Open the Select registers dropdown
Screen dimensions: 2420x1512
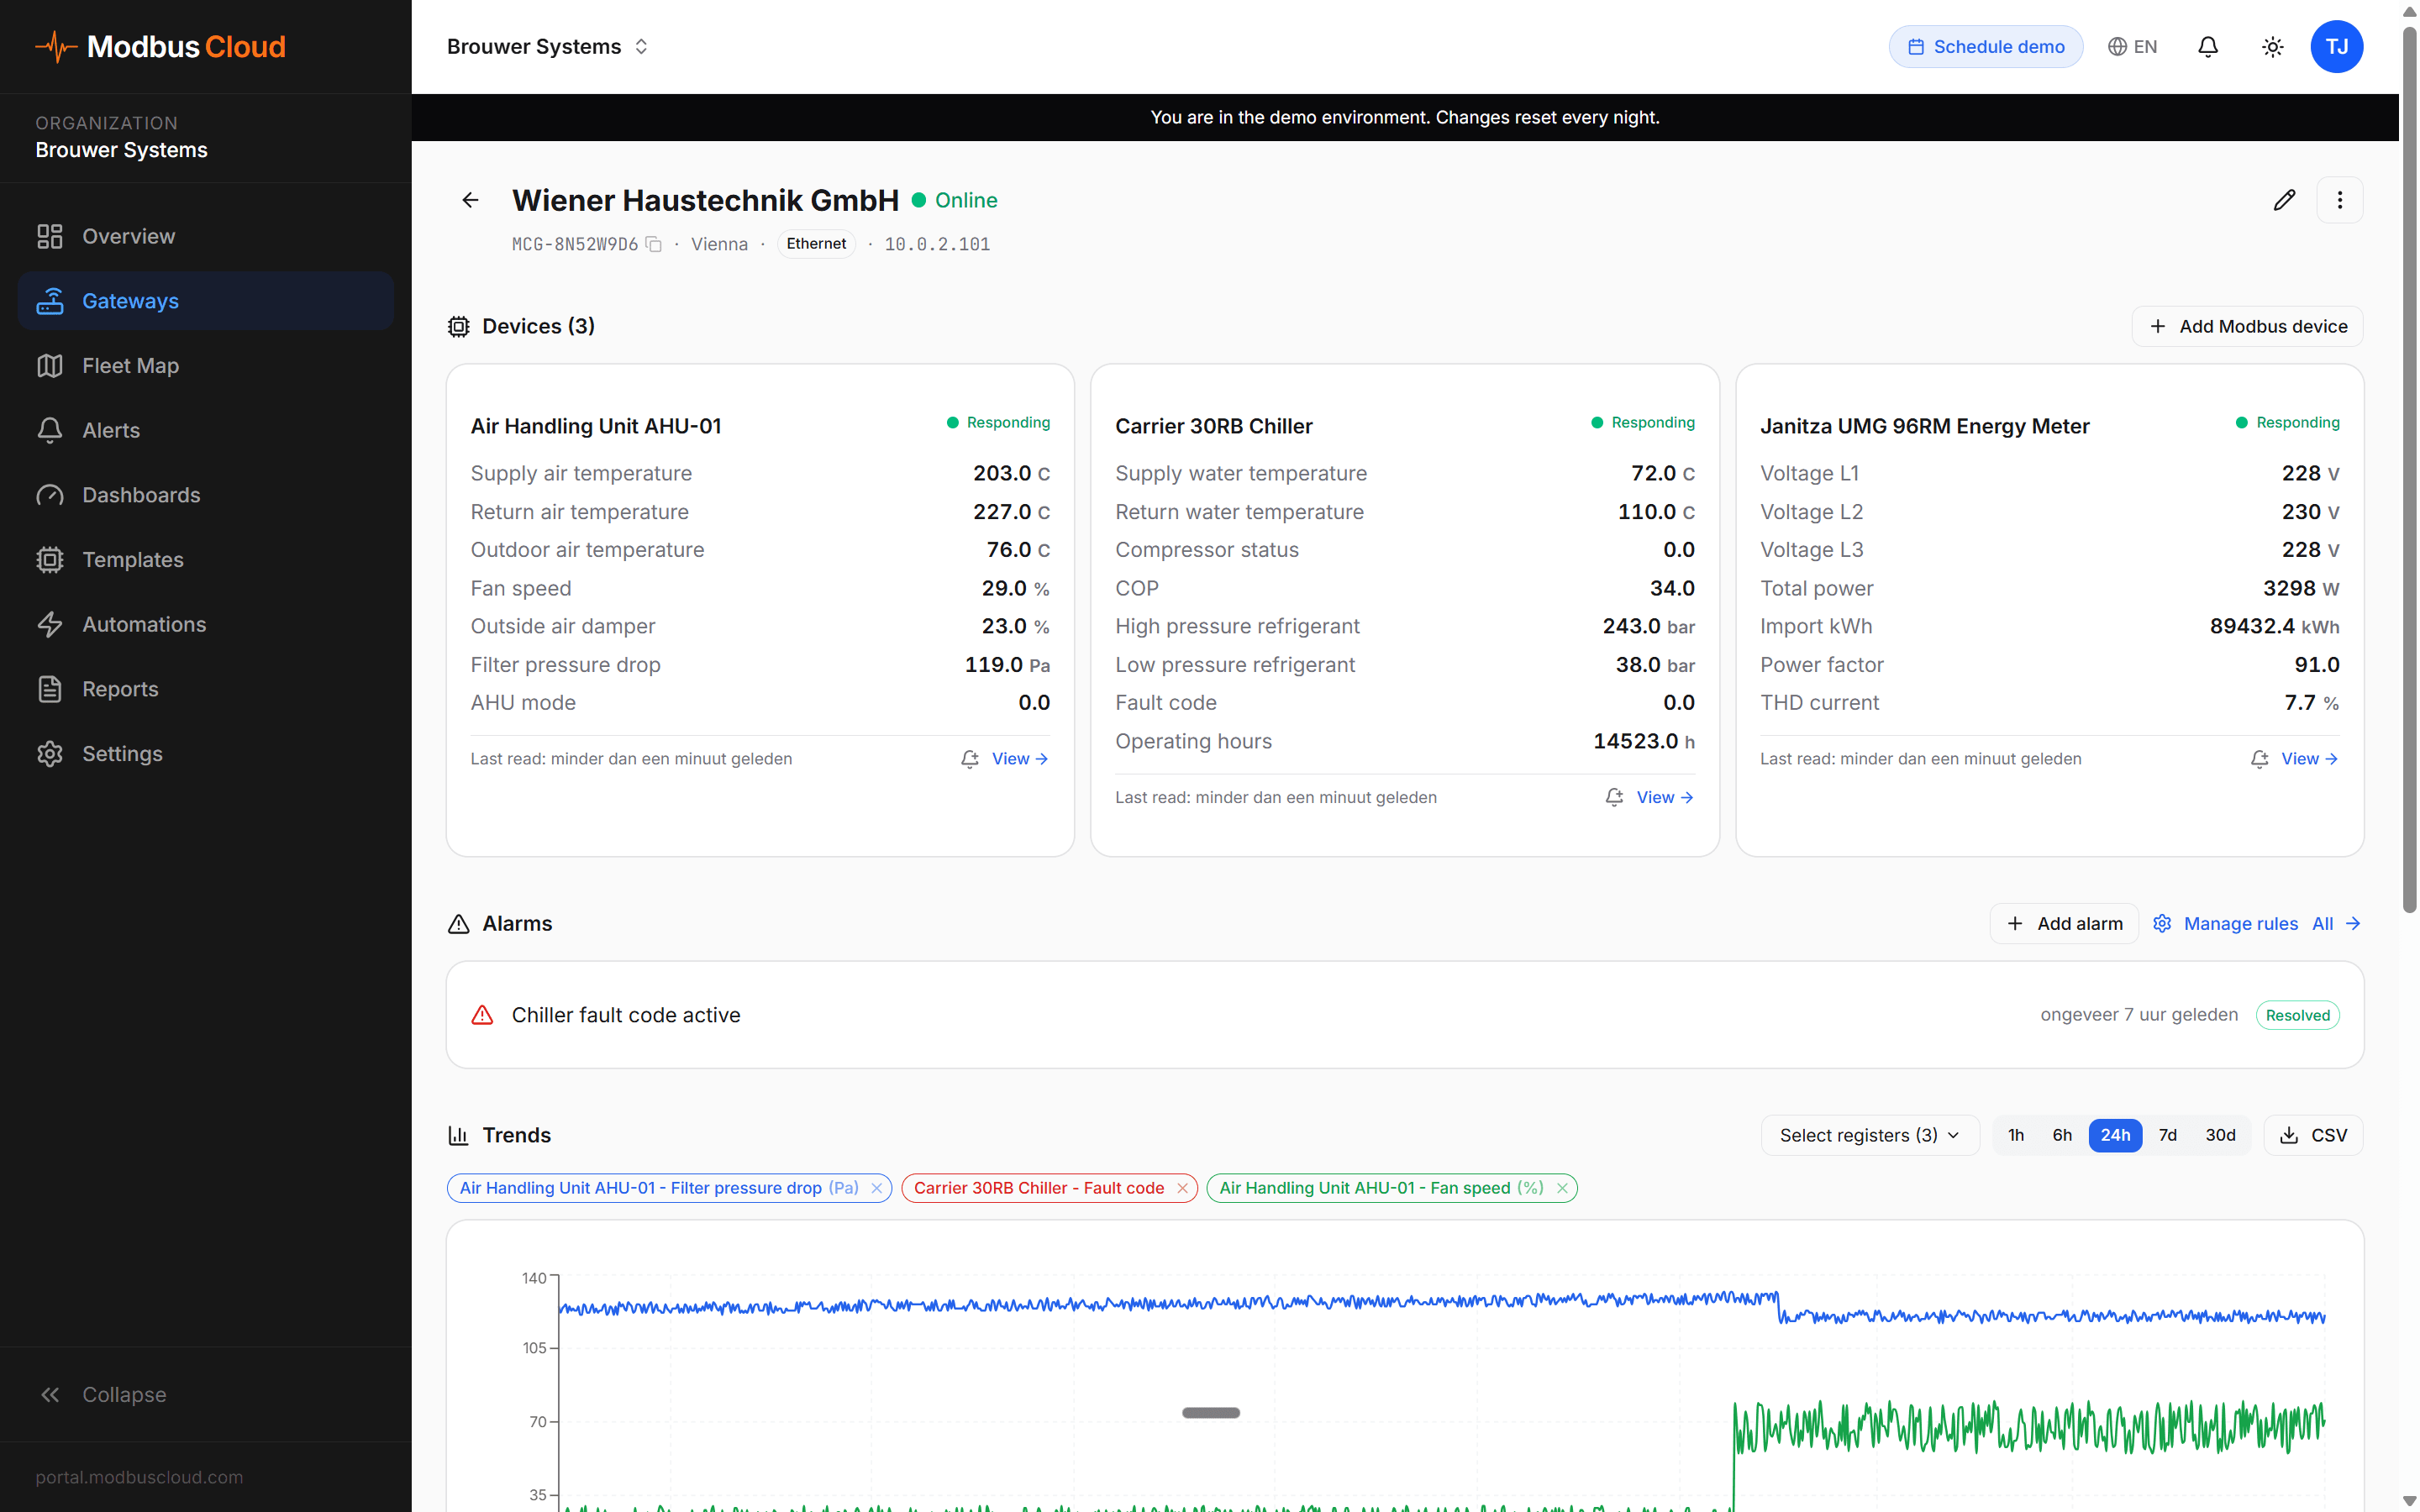[1869, 1135]
